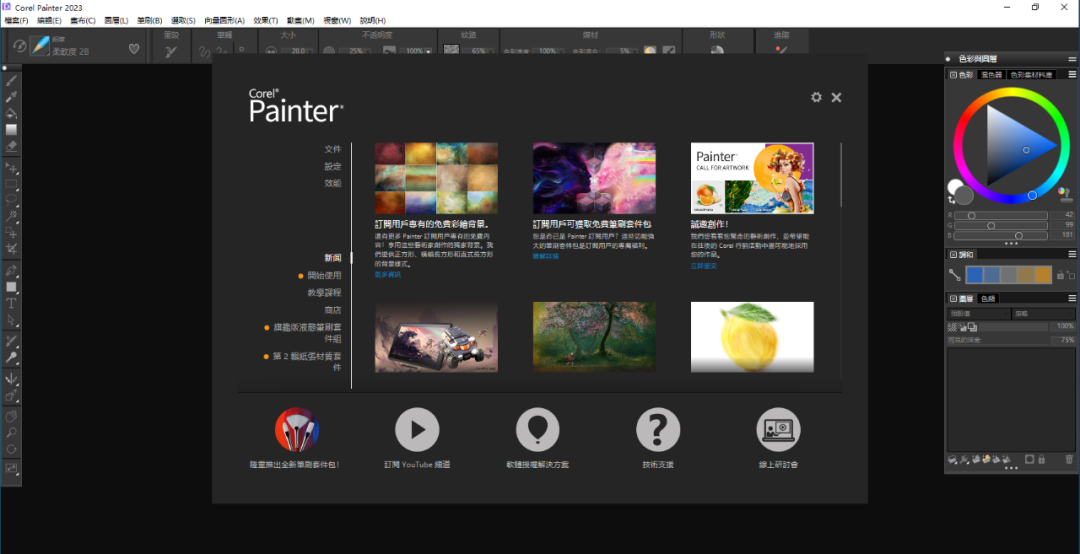The width and height of the screenshot is (1080, 554).
Task: Open the brush selector 柔軟度 2B
Action: tap(40, 46)
